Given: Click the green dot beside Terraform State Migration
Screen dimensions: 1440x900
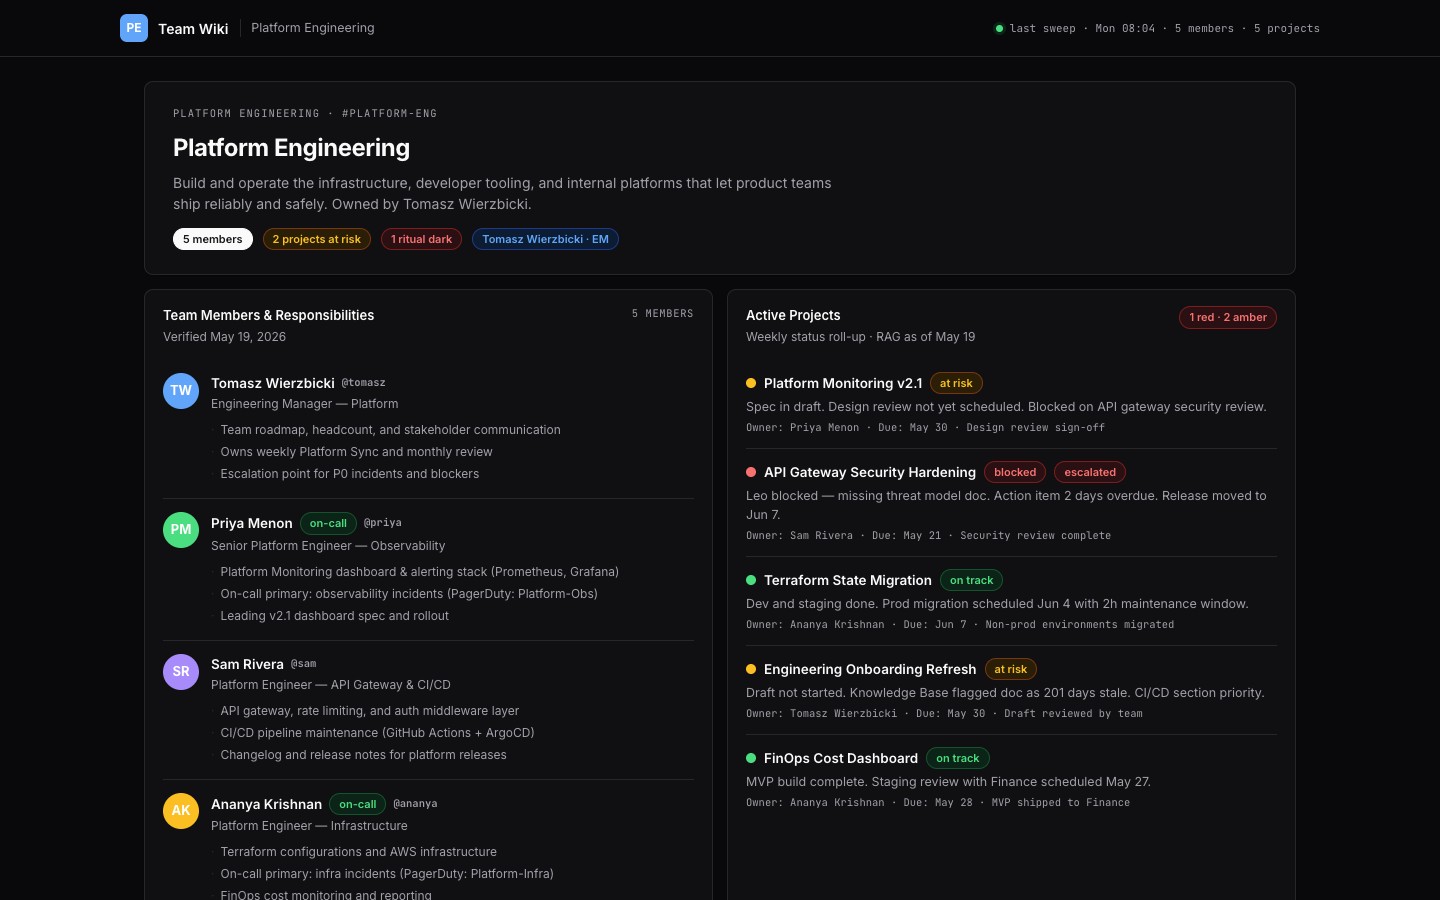Looking at the screenshot, I should 751,580.
